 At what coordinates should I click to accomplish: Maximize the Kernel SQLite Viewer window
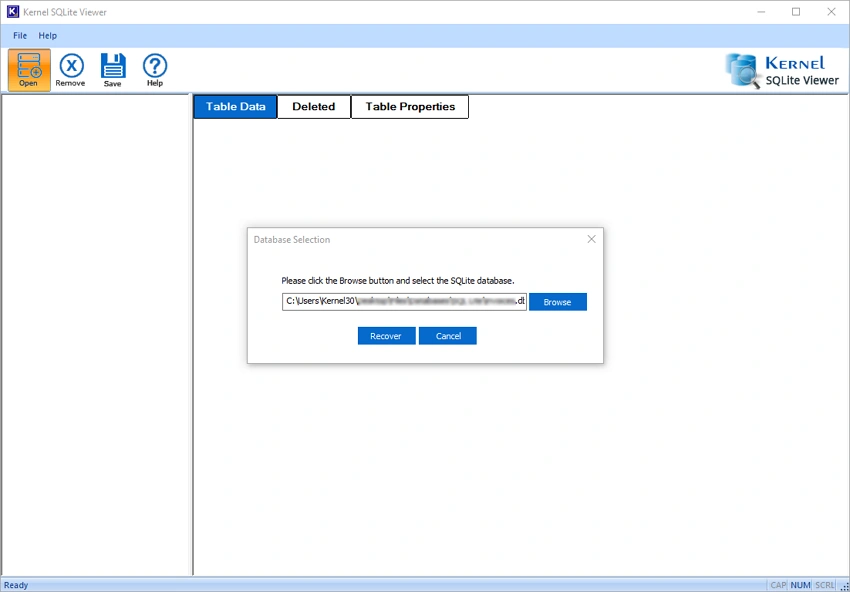point(796,12)
